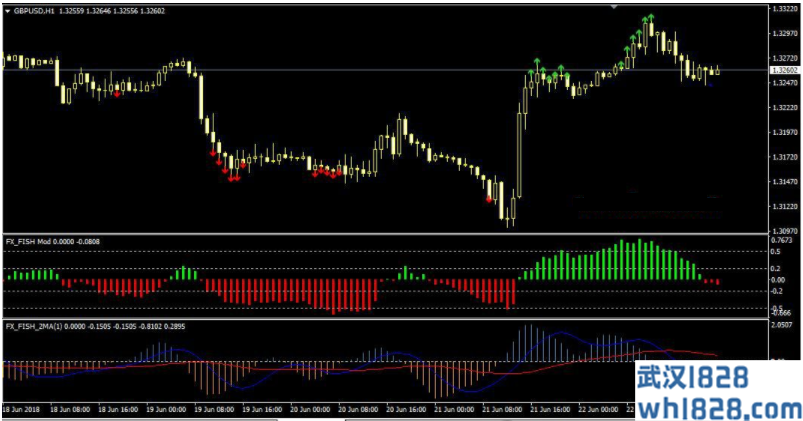The image size is (803, 421).
Task: Click the topmost green arrow at price peak
Action: 649,18
